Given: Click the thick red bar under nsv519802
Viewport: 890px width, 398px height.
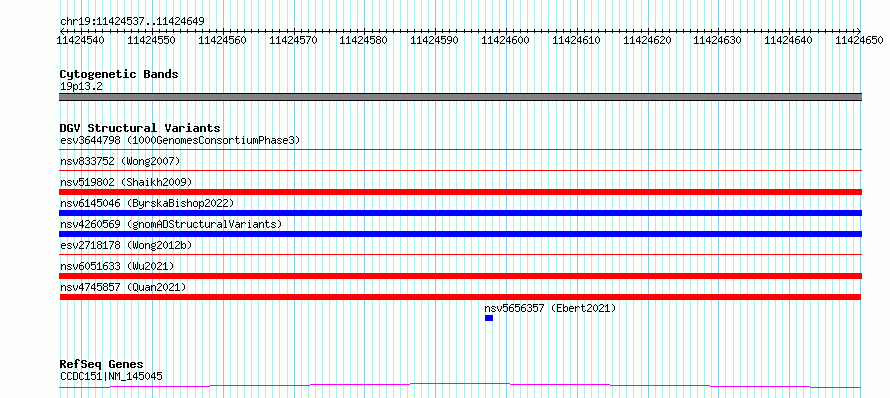Looking at the screenshot, I should pyautogui.click(x=460, y=192).
